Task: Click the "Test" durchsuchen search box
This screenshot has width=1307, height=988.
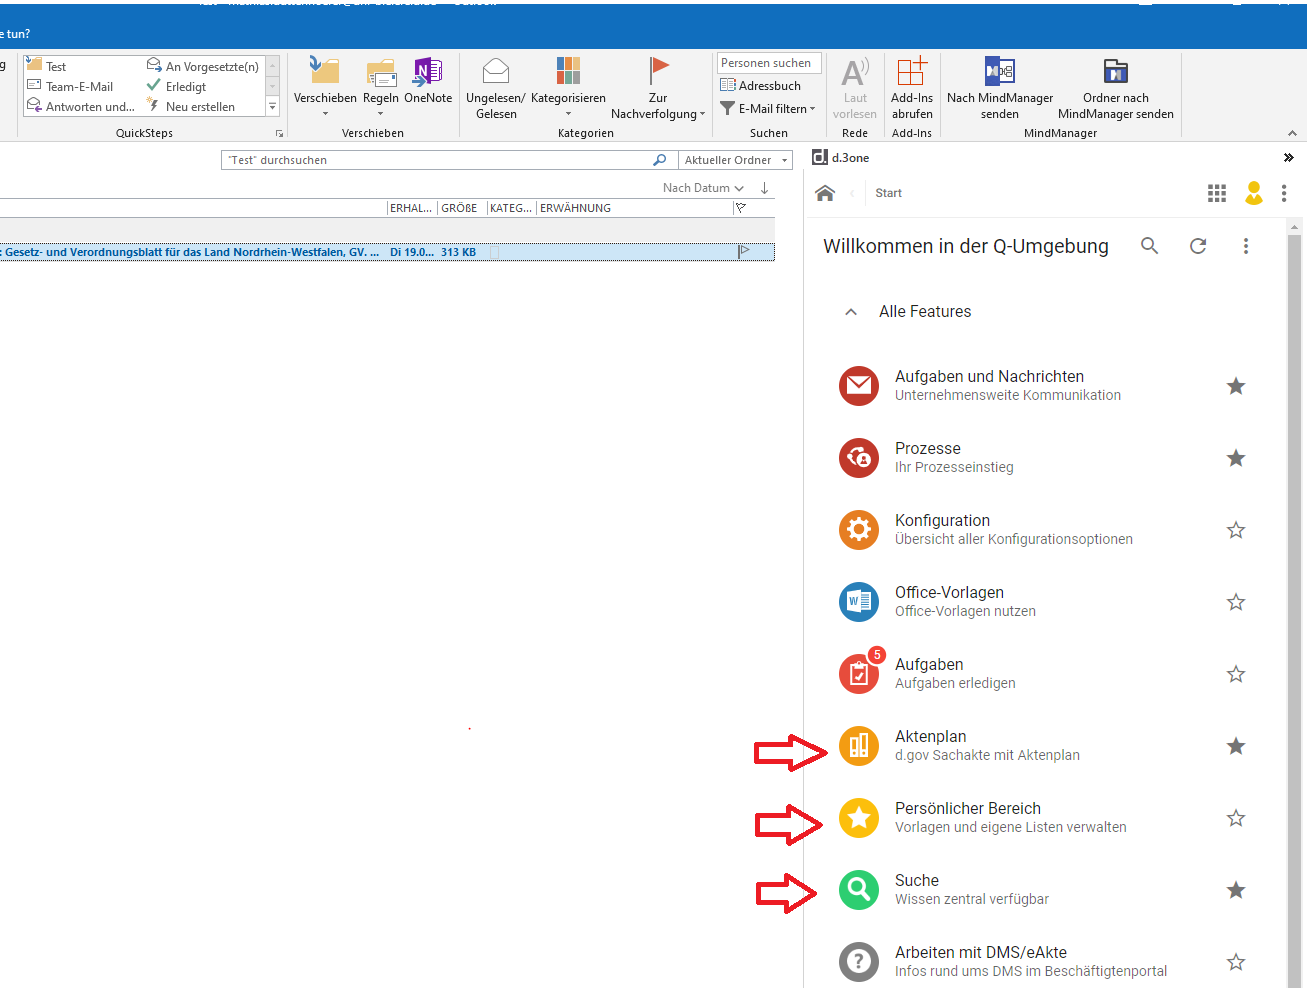Action: pos(448,160)
